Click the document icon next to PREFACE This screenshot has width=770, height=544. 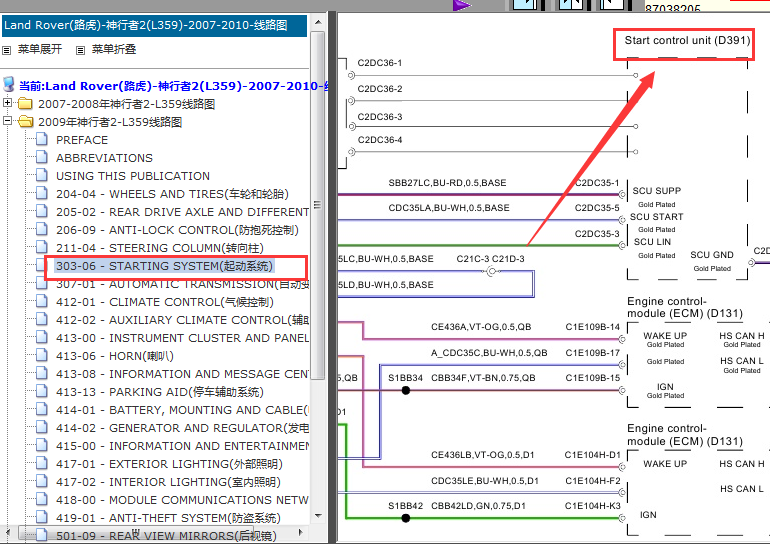[42, 139]
